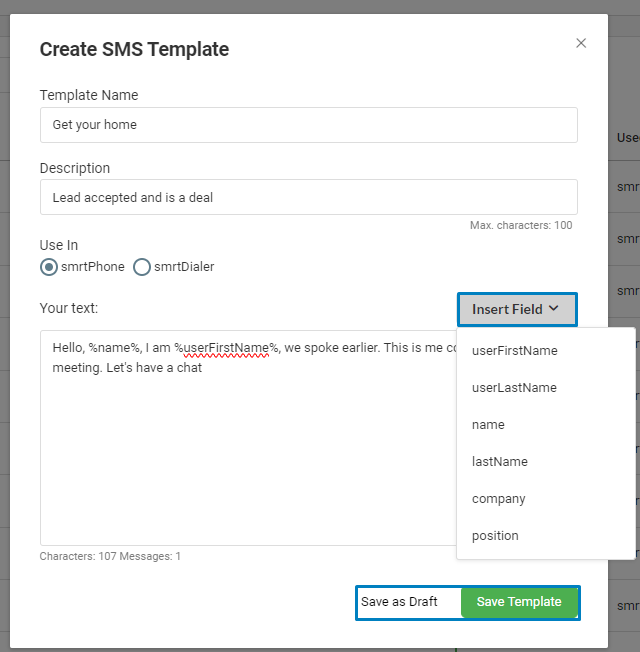Select the smrtDialer radio button
The width and height of the screenshot is (640, 652).
click(x=142, y=267)
